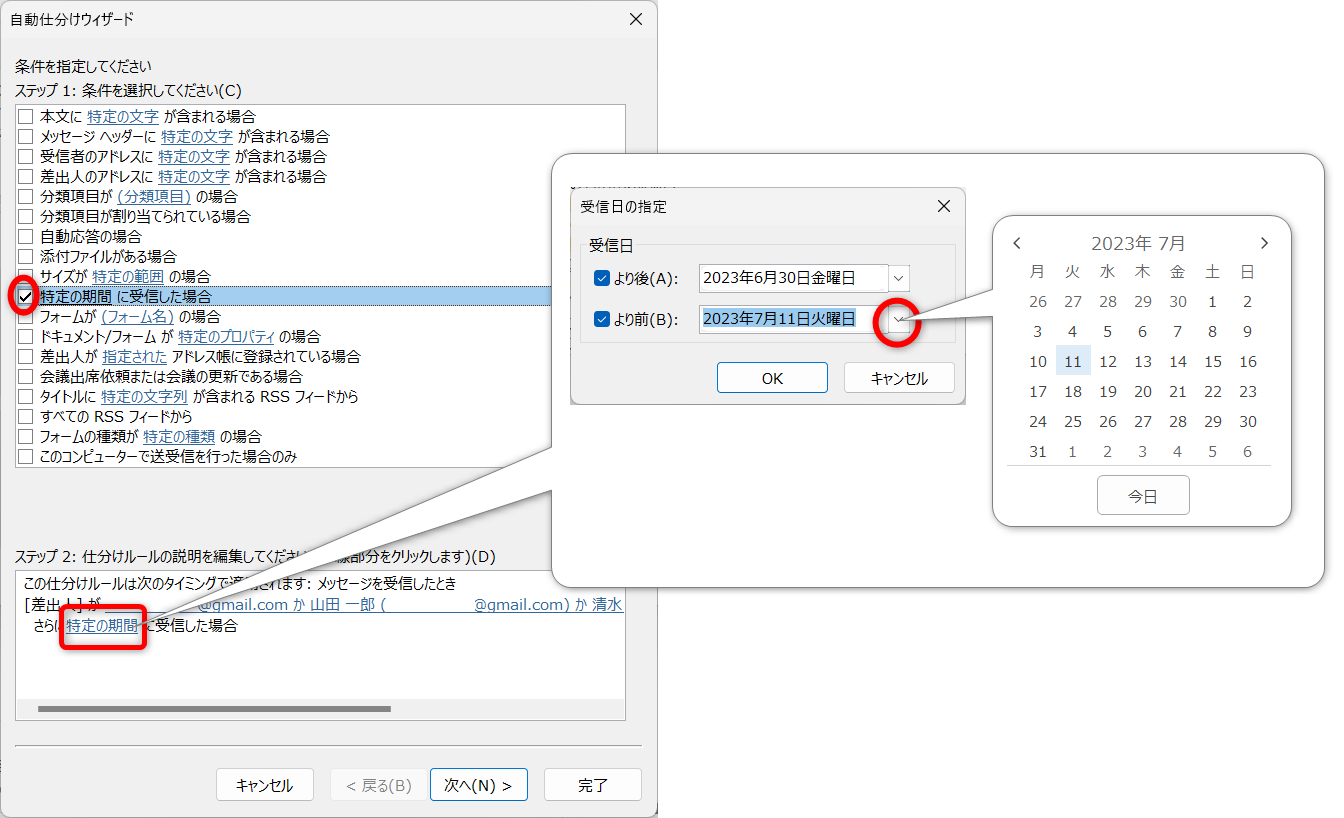This screenshot has width=1344, height=818.
Task: Uncheck the より前(B) checkbox
Action: click(x=602, y=319)
